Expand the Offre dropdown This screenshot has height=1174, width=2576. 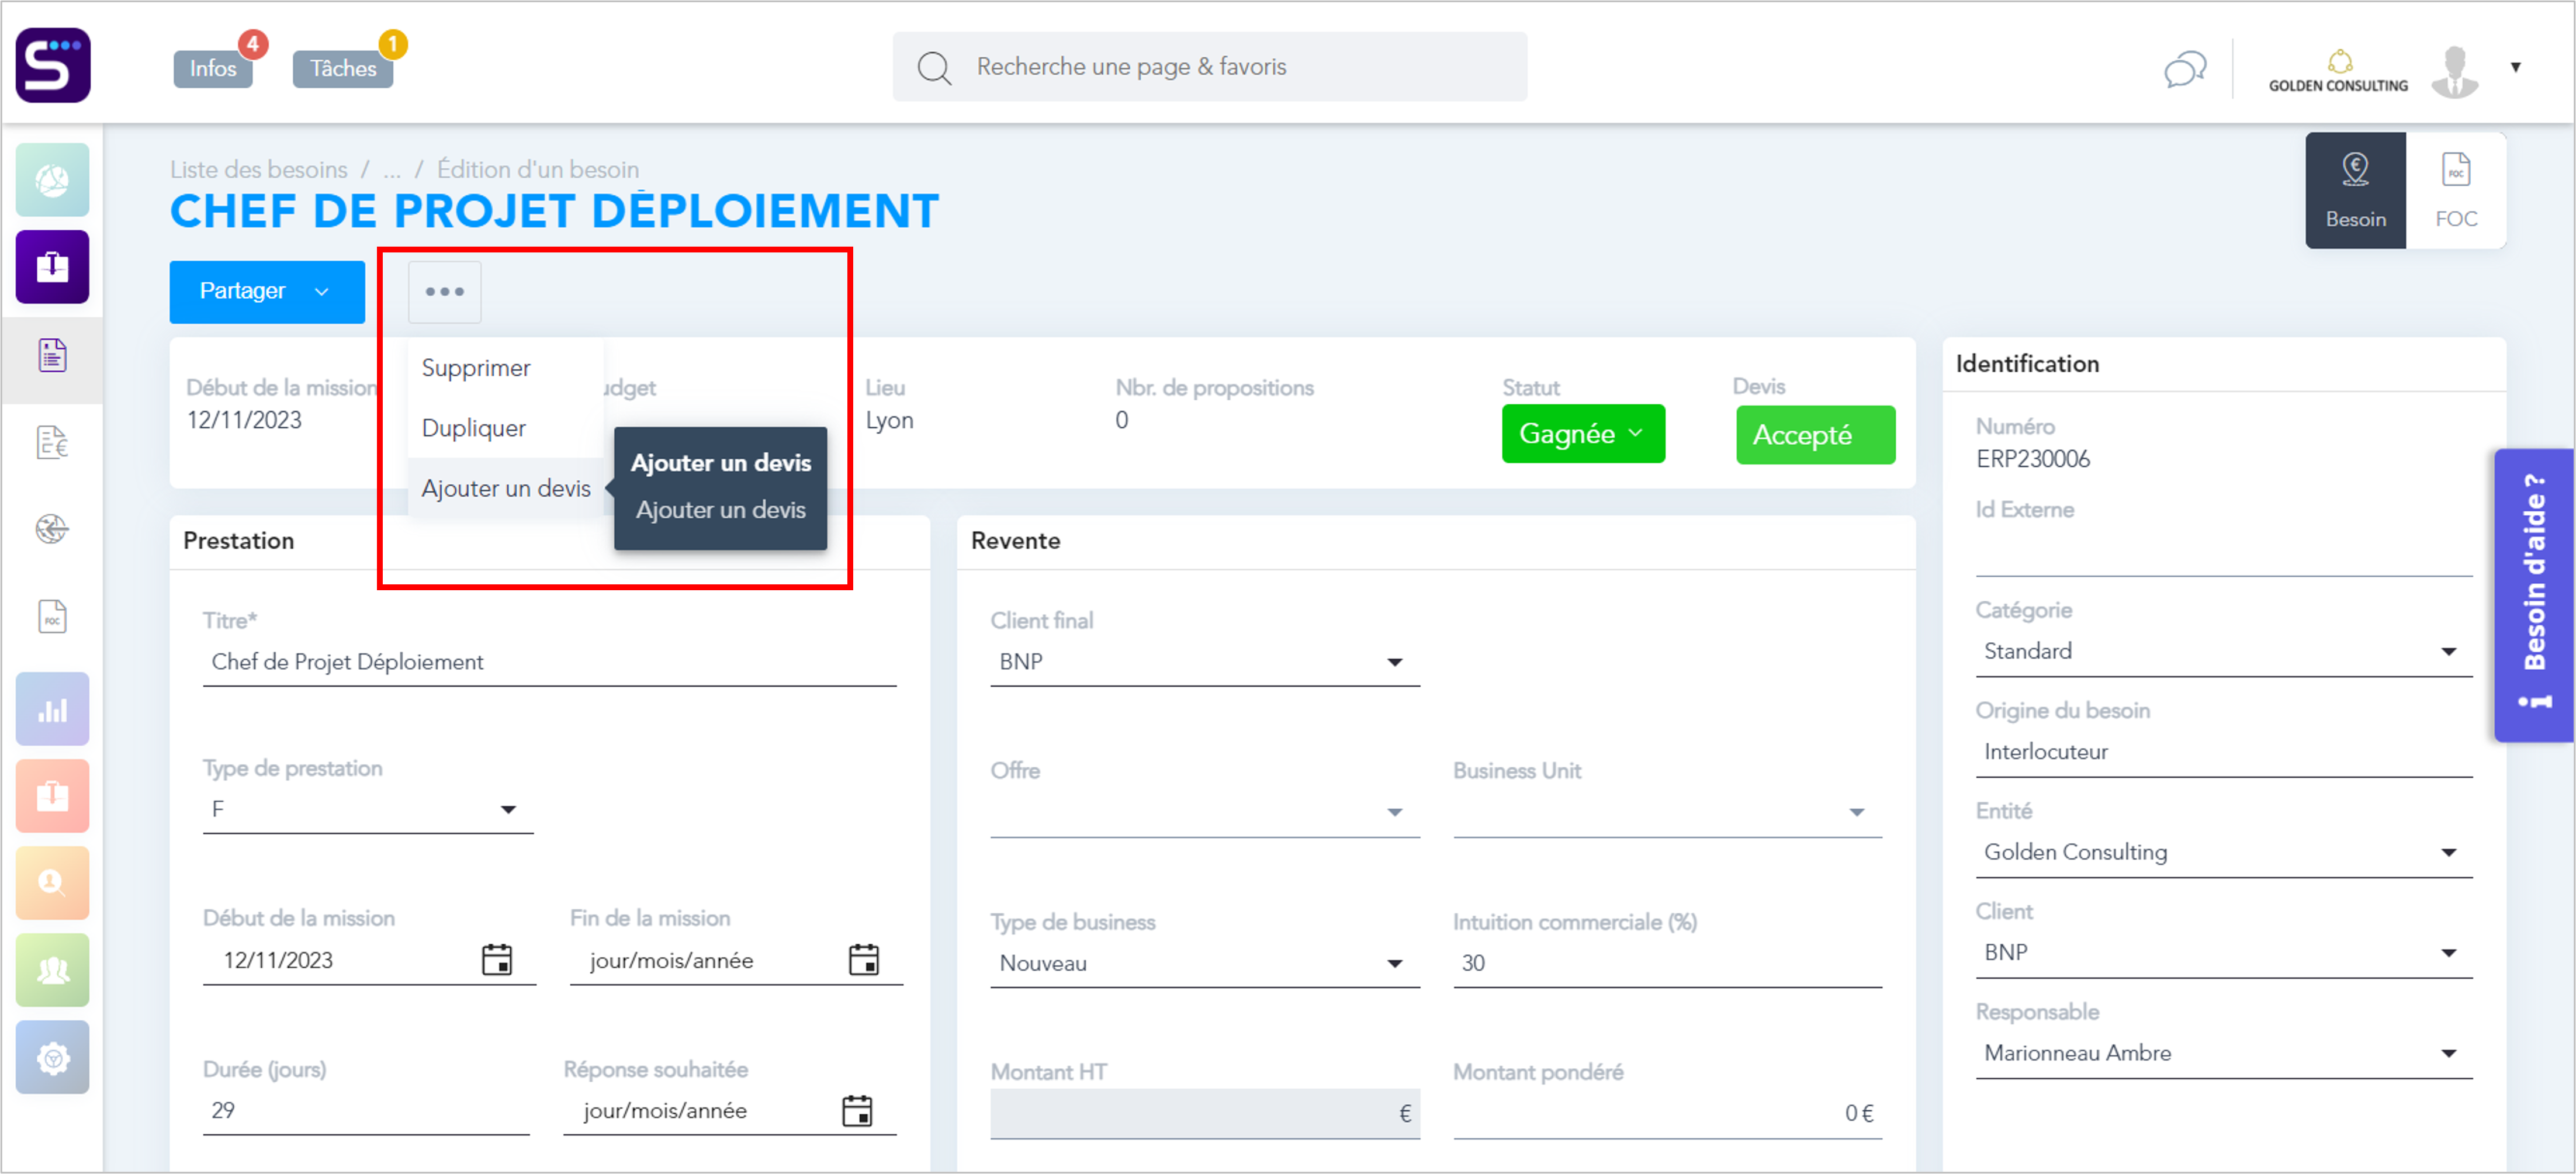pyautogui.click(x=1394, y=812)
